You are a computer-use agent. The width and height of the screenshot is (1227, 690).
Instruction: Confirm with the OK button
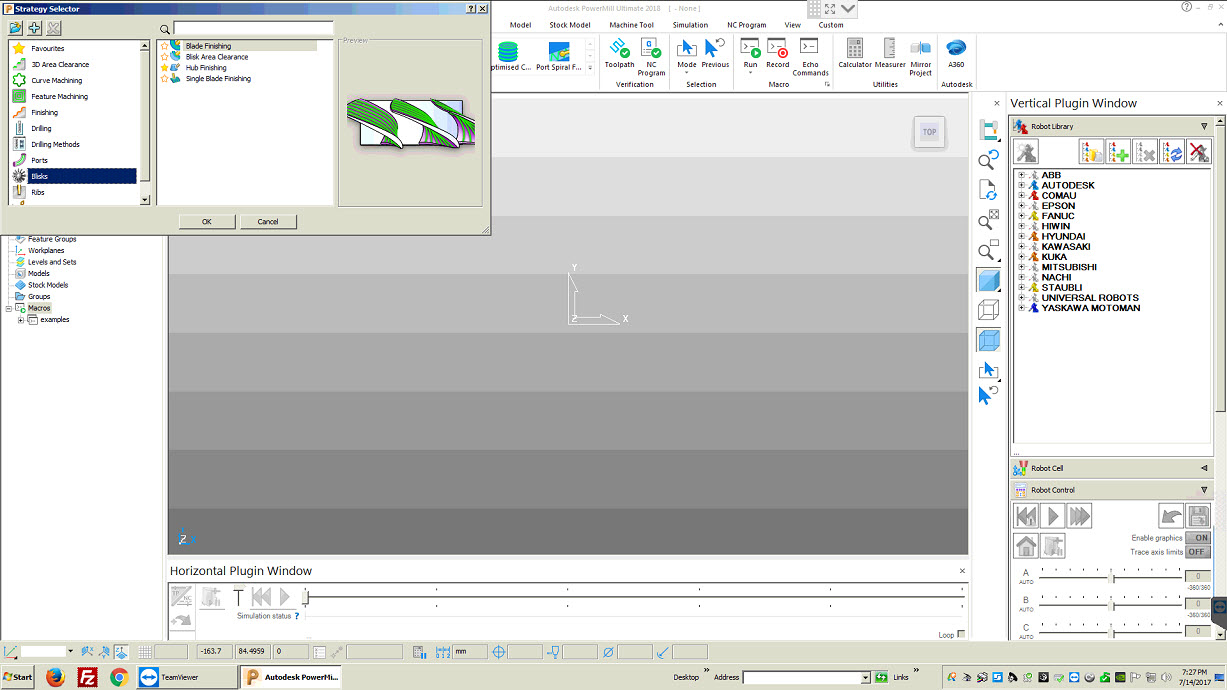[207, 221]
